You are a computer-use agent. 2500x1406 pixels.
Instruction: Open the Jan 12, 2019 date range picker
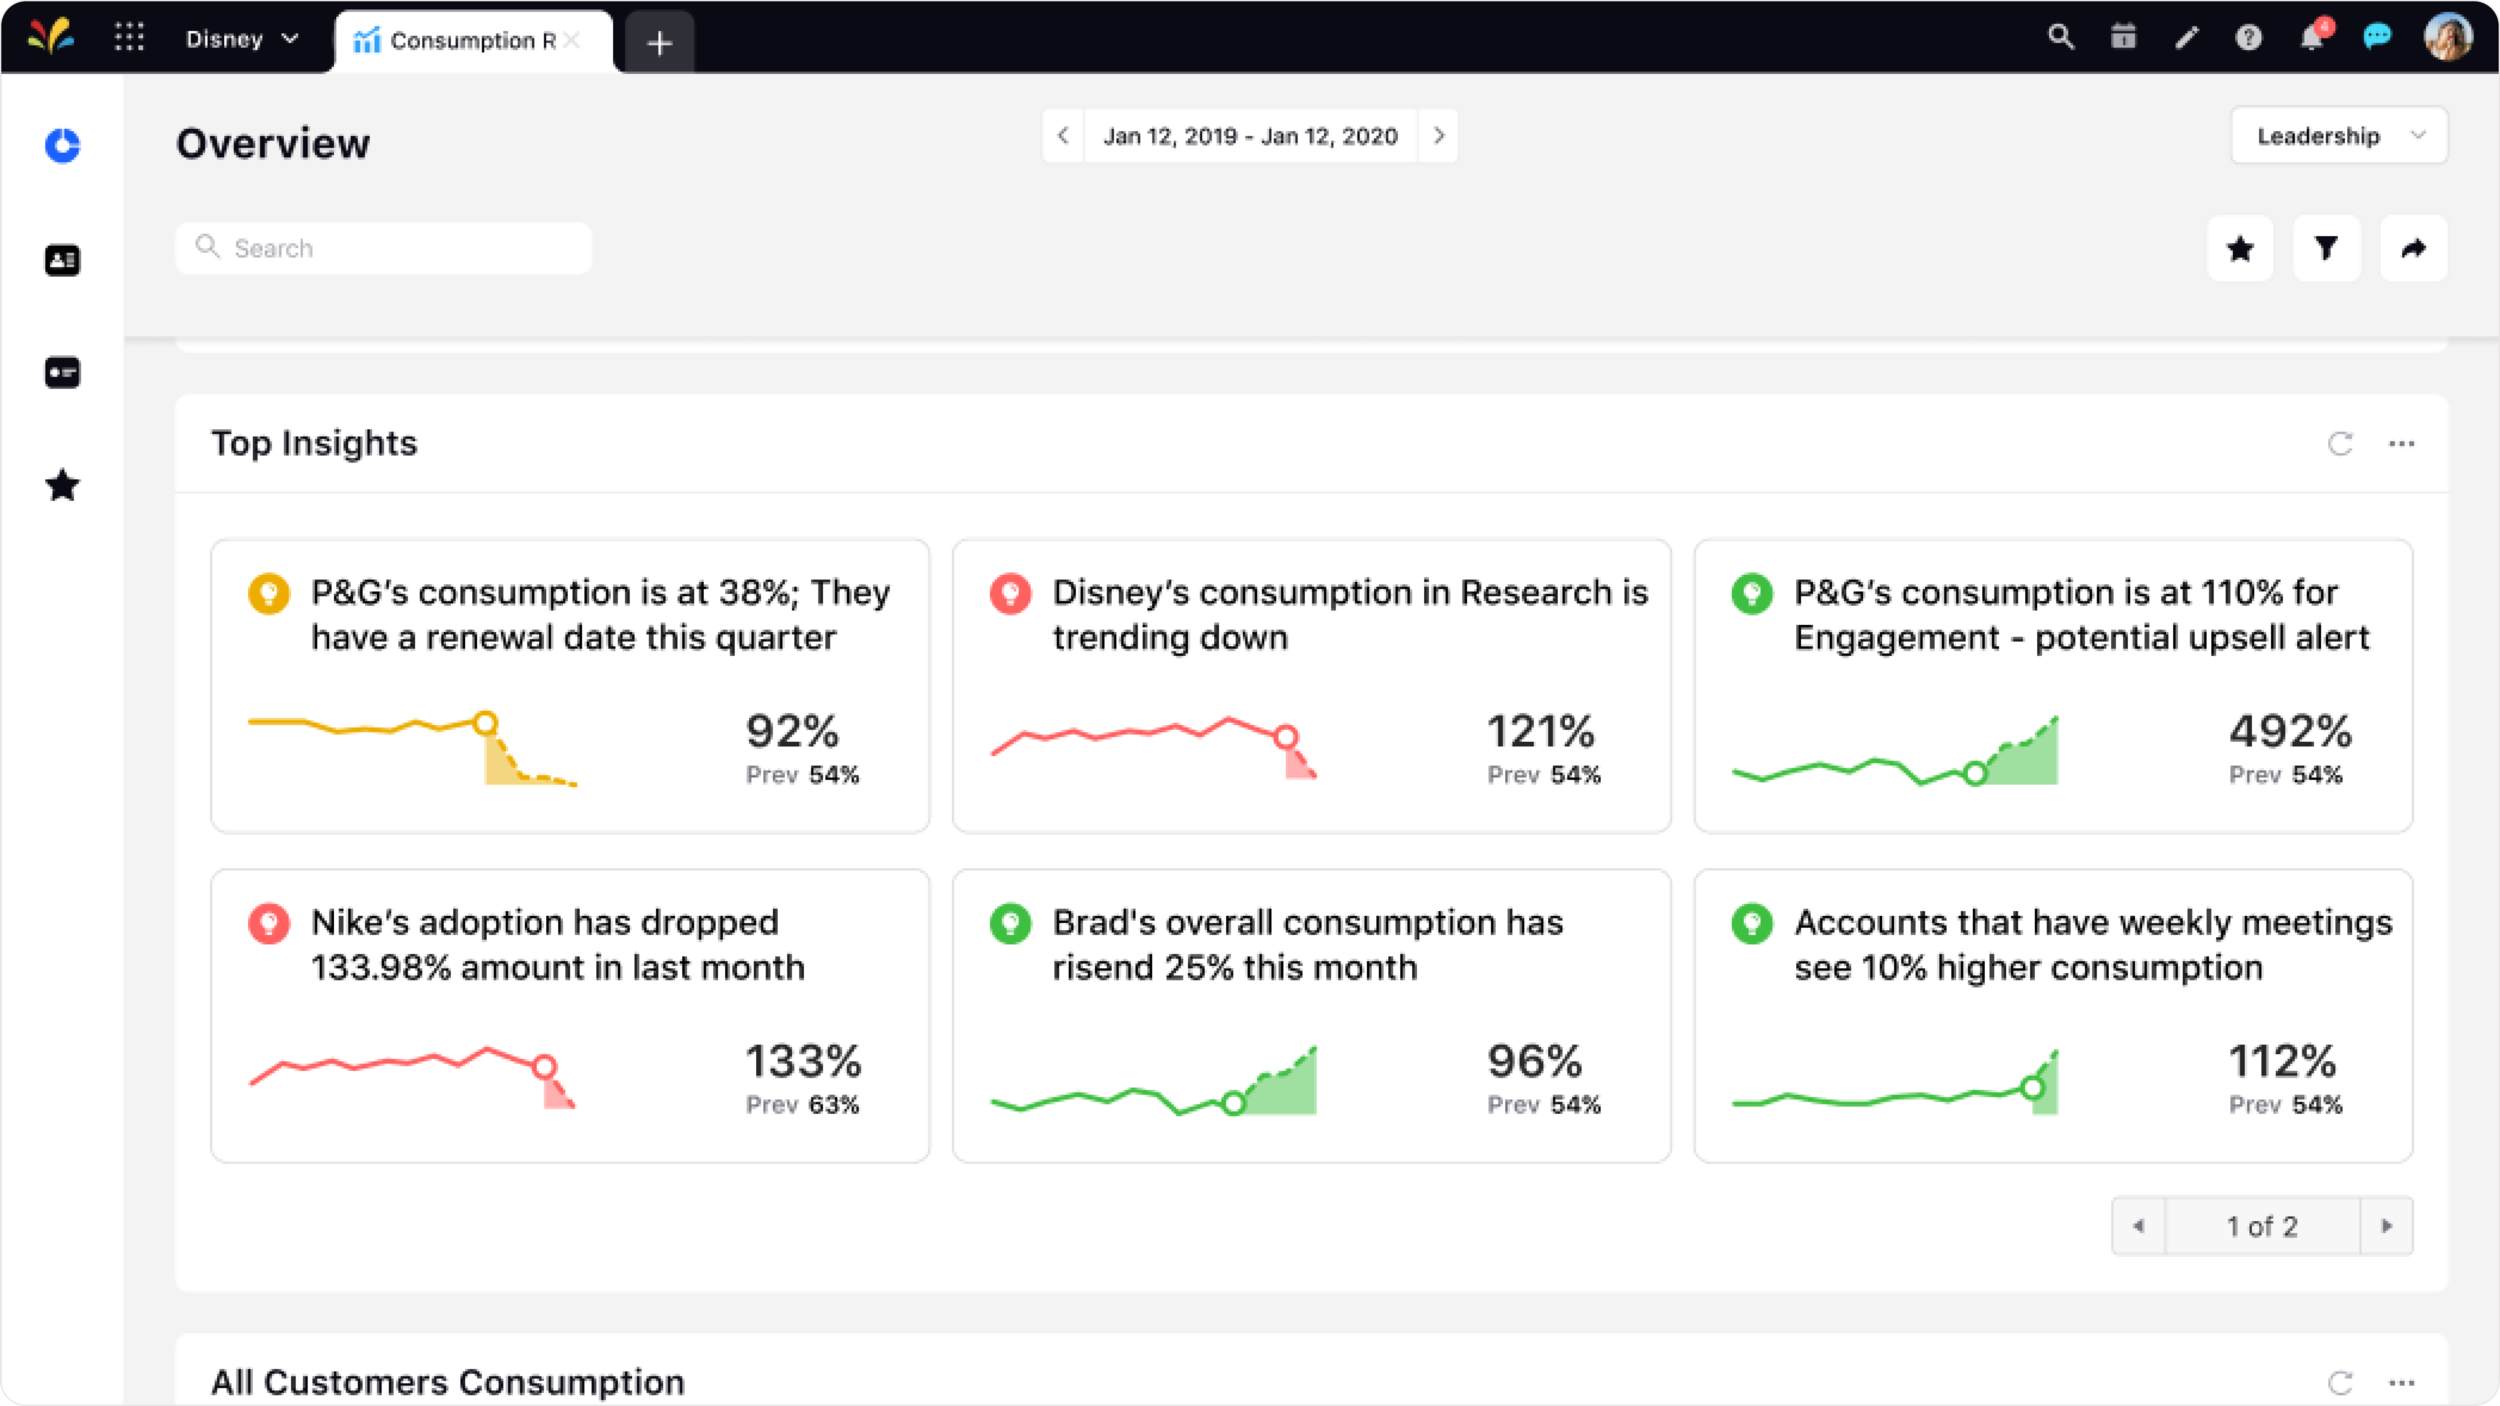click(x=1250, y=136)
